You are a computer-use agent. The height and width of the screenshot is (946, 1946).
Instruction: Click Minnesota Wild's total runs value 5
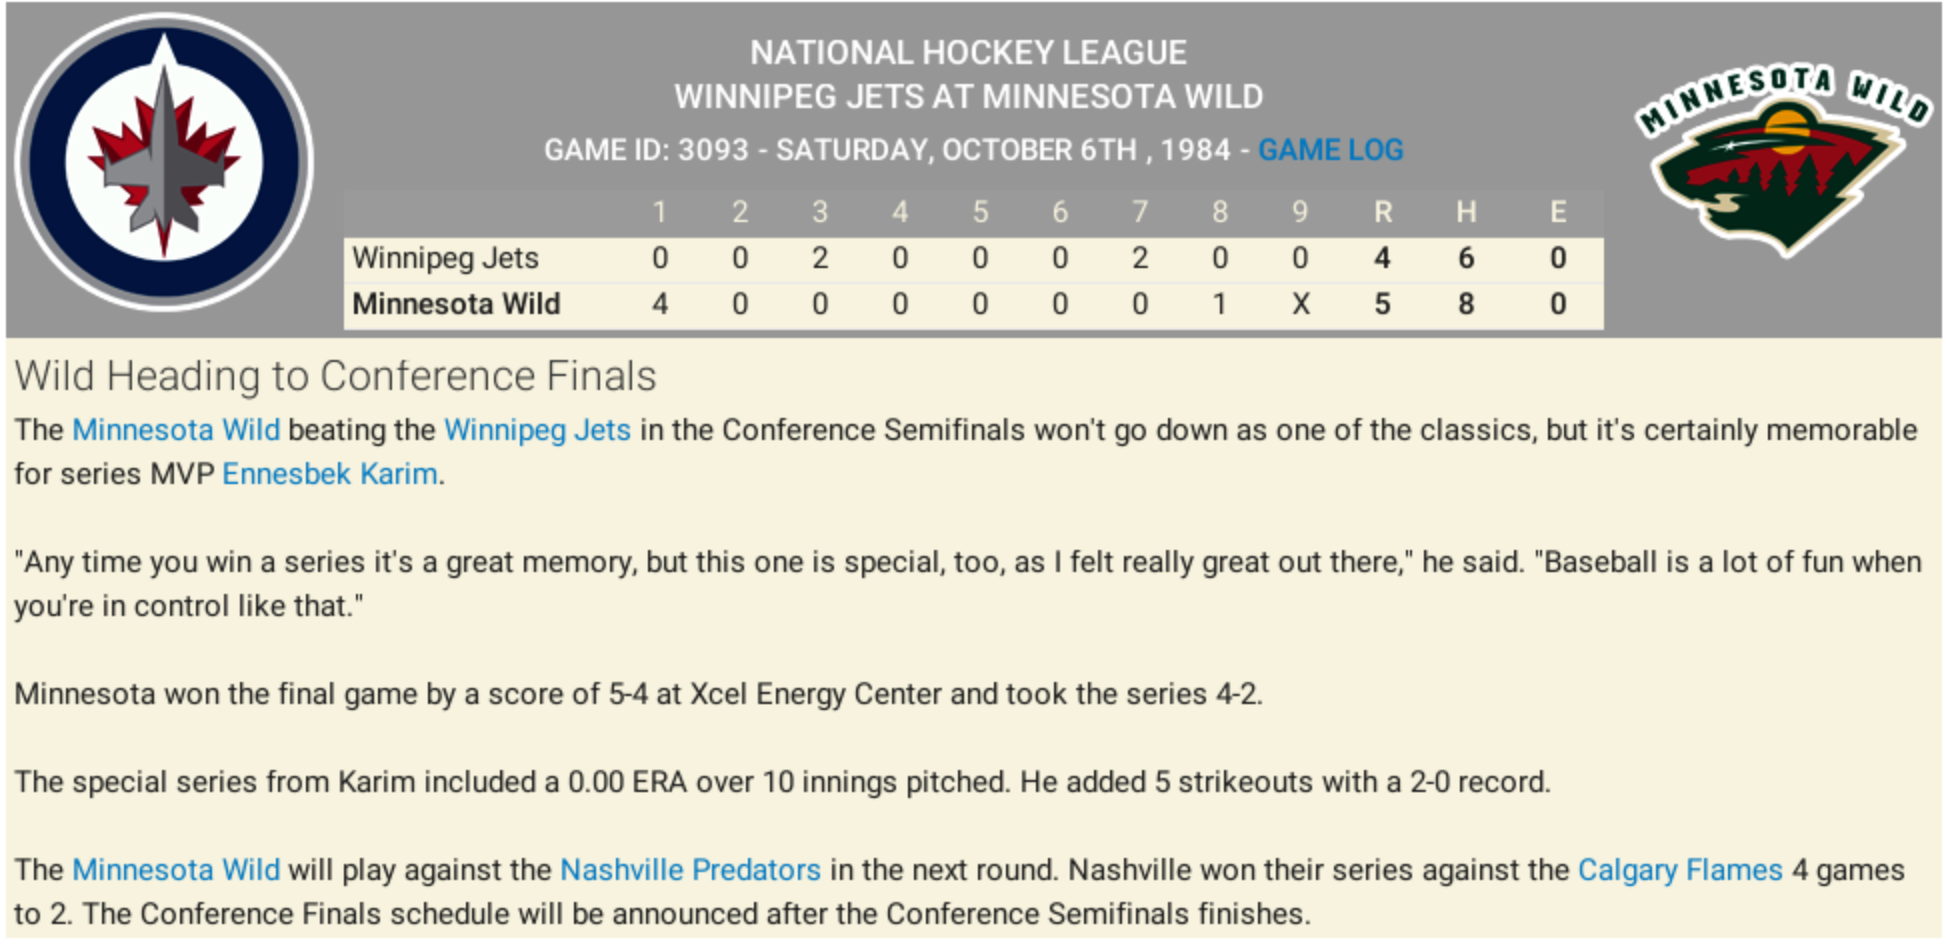1383,304
